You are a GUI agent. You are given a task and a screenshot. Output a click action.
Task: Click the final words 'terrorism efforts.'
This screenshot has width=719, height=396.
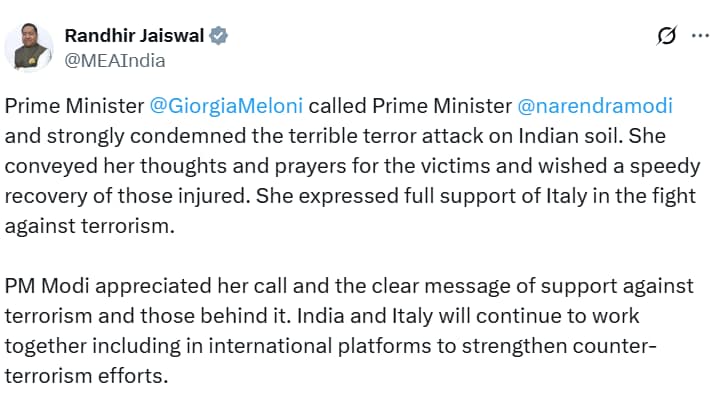(87, 376)
